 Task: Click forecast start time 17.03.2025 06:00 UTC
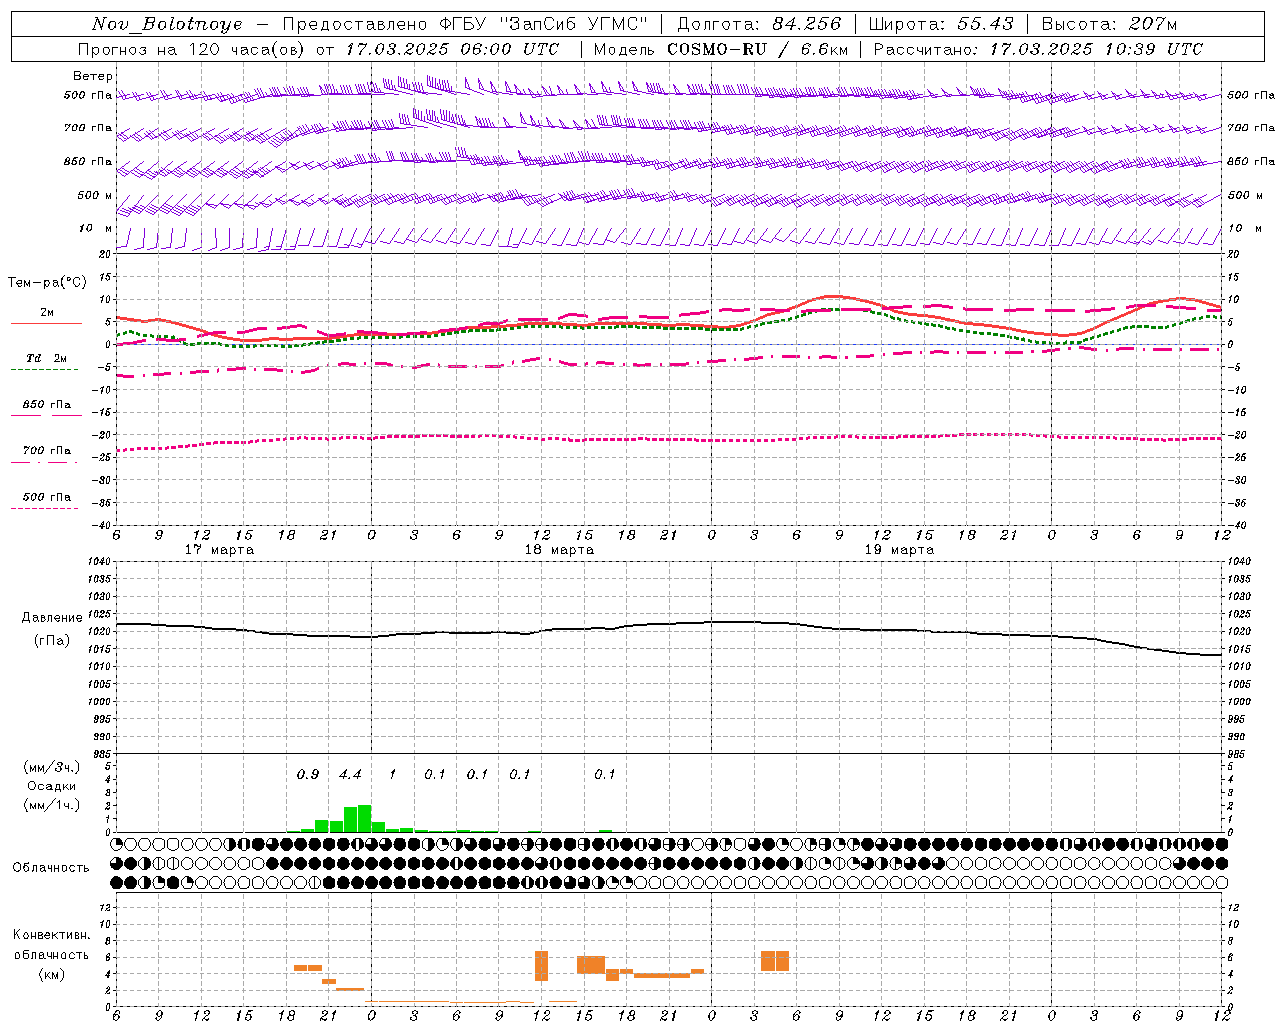452,49
